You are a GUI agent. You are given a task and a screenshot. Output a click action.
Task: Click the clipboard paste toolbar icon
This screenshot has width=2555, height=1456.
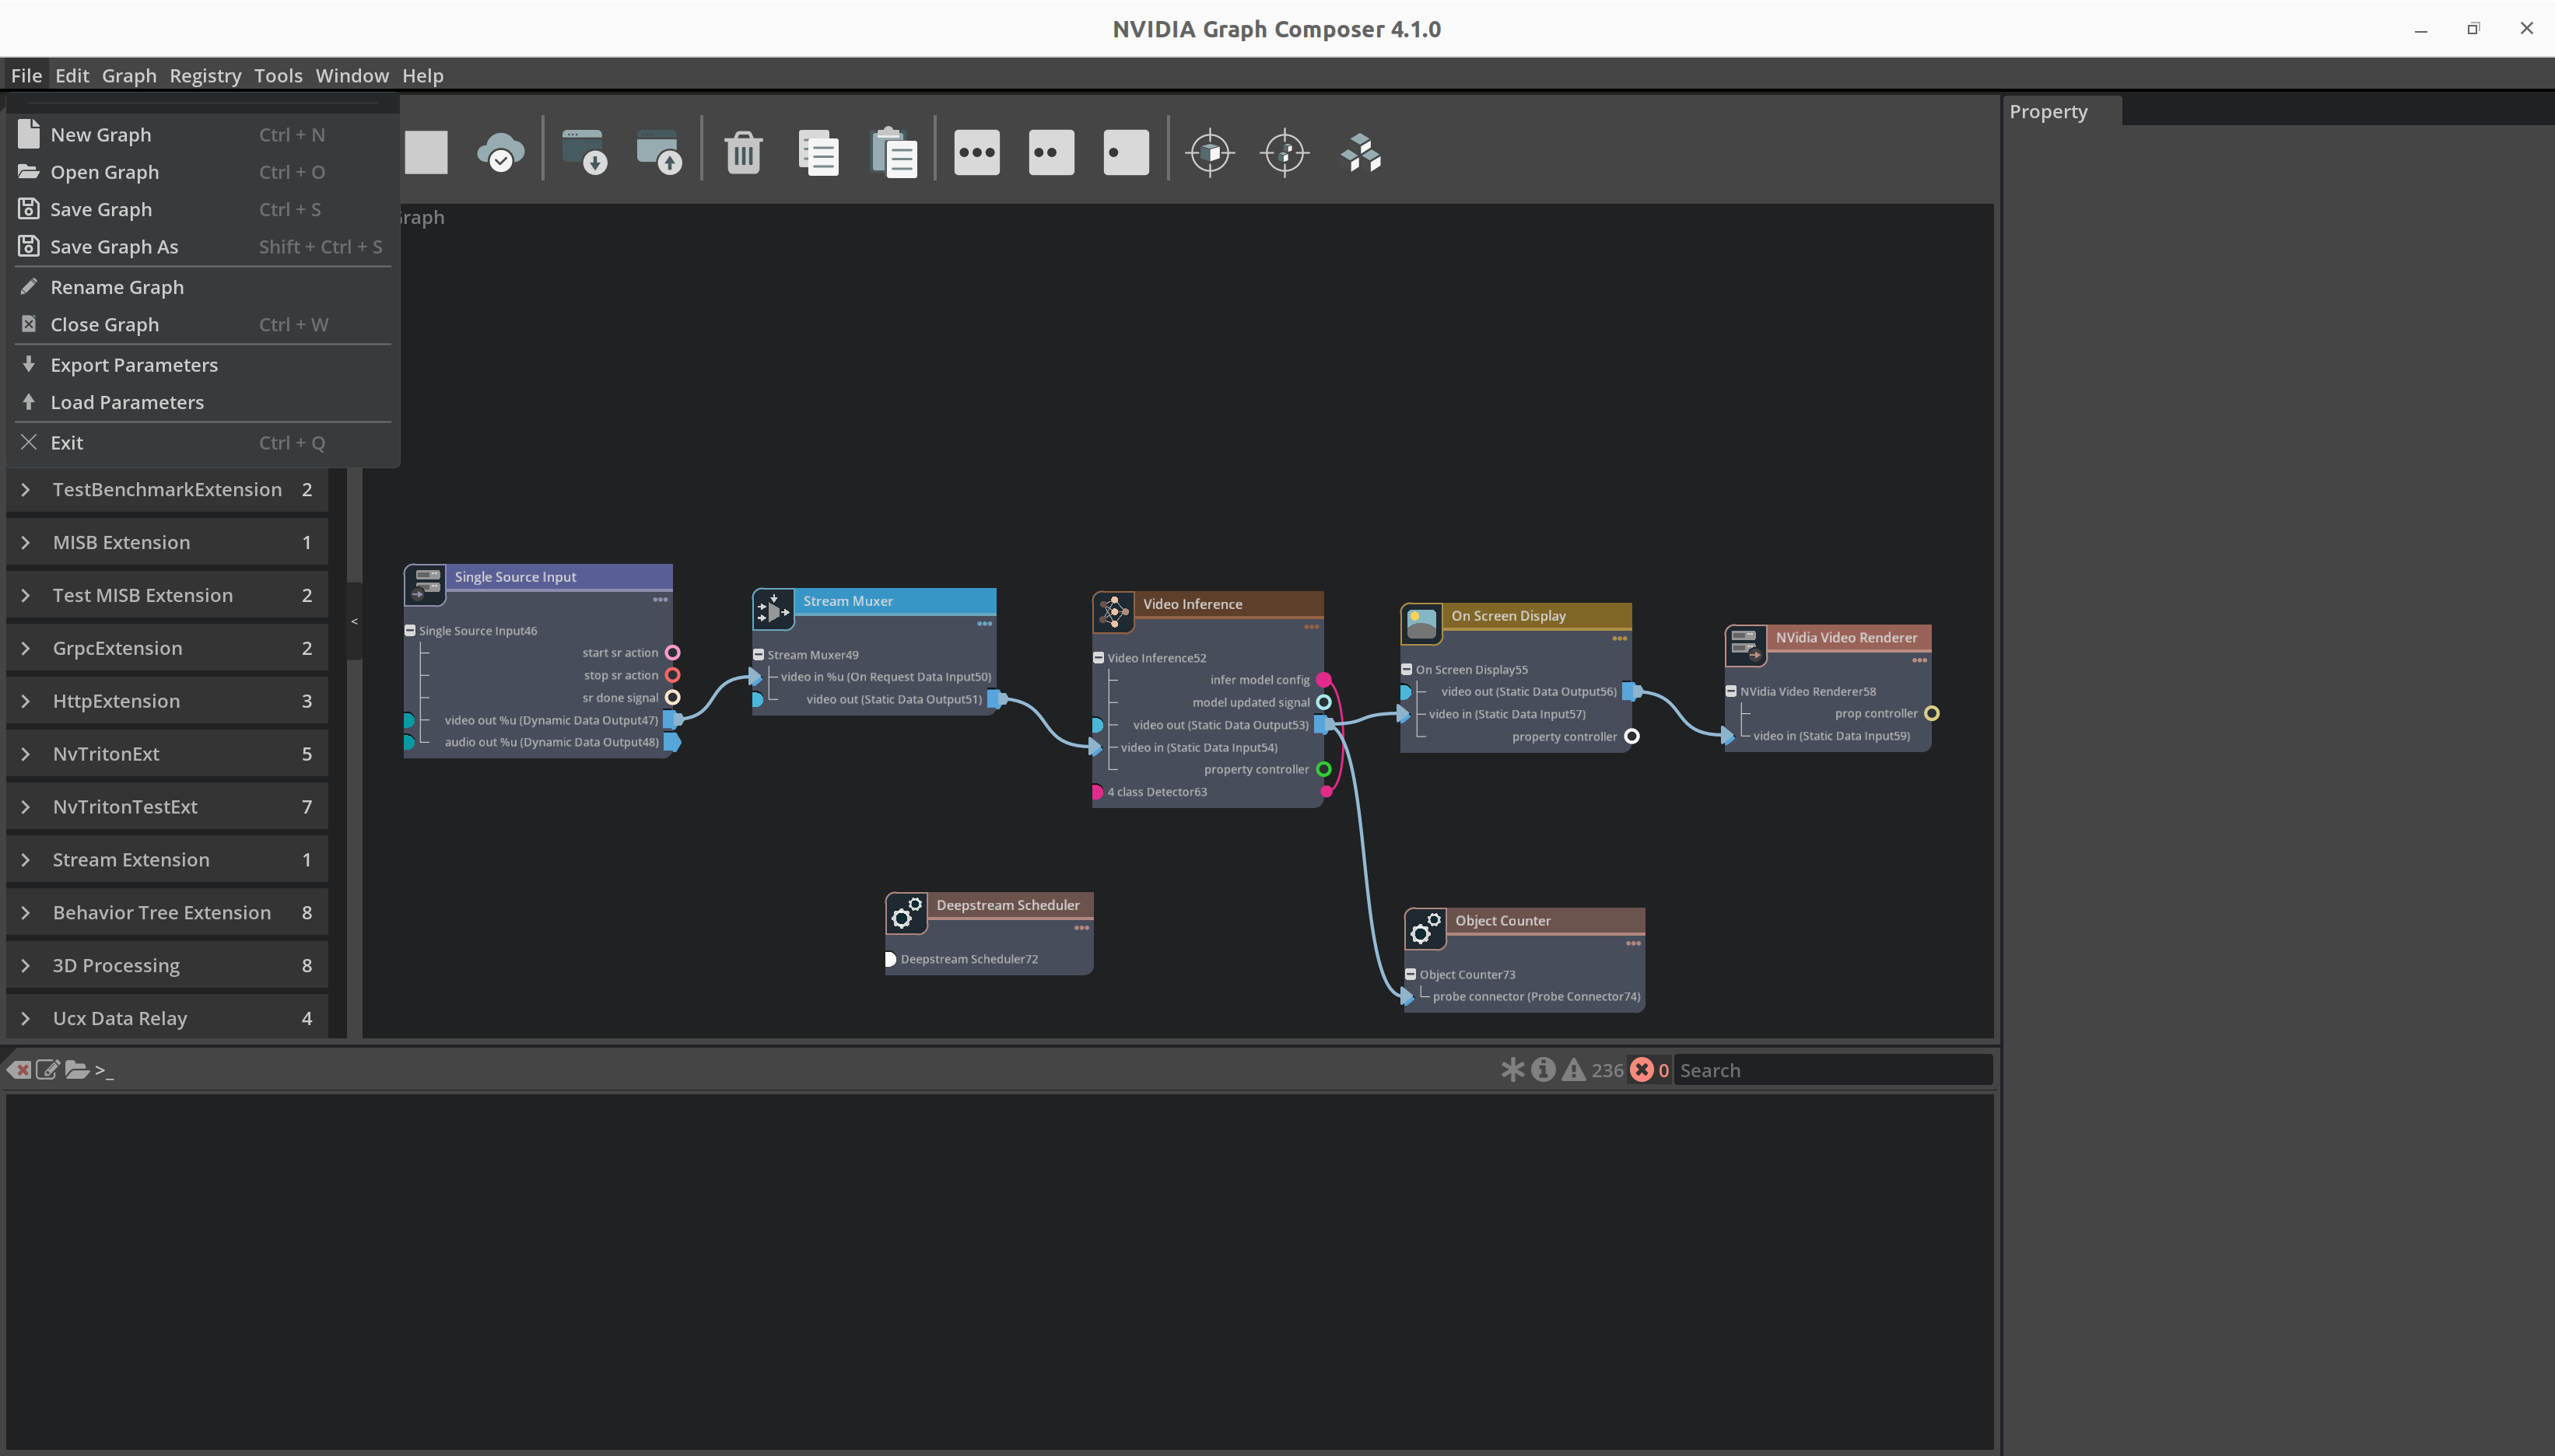pyautogui.click(x=893, y=153)
